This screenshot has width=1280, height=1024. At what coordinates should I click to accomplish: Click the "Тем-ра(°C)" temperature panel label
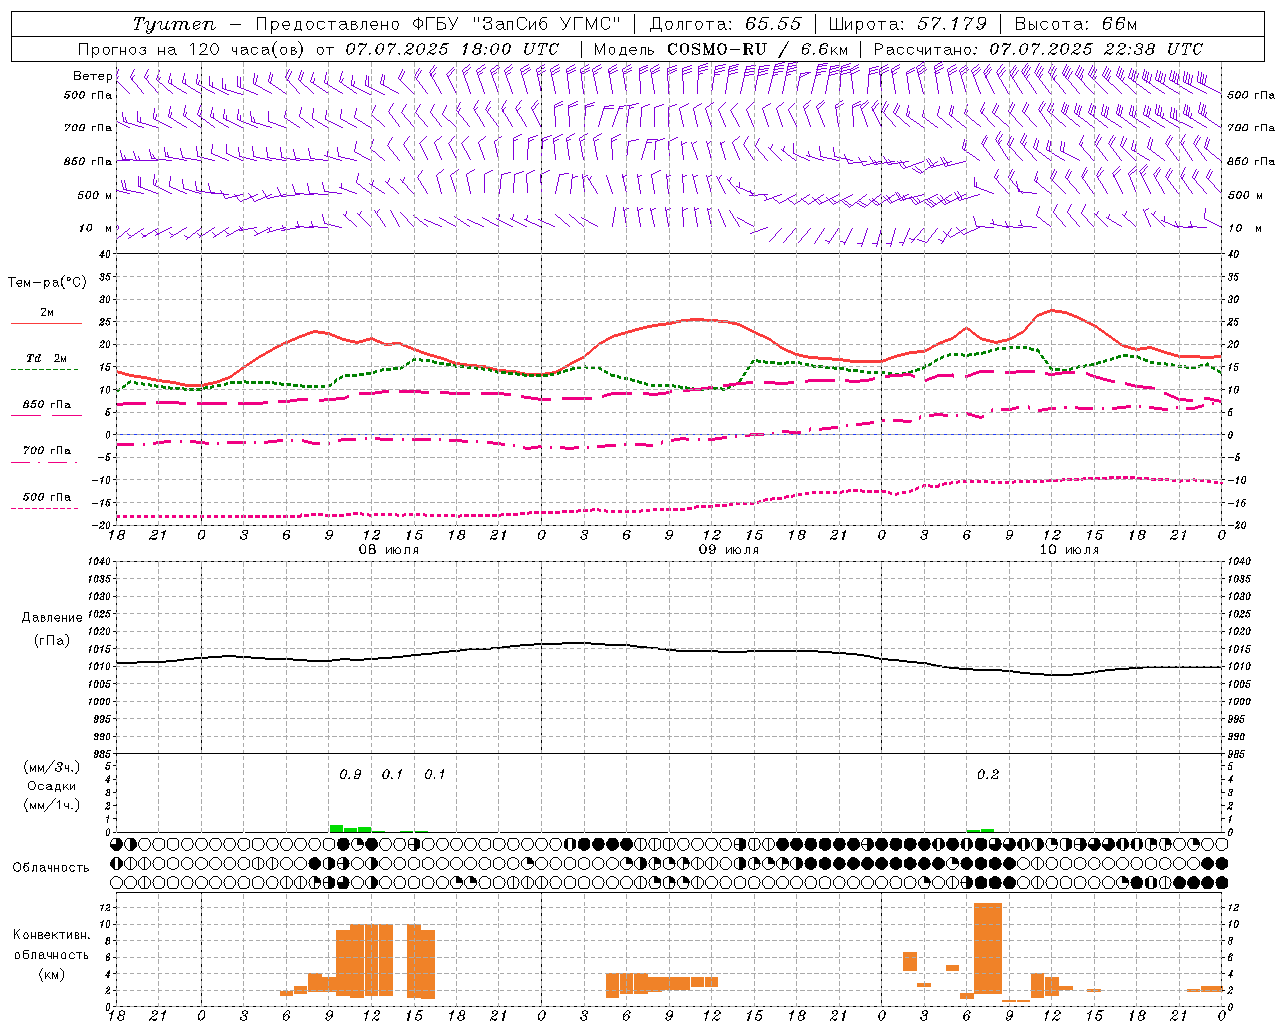click(x=47, y=283)
